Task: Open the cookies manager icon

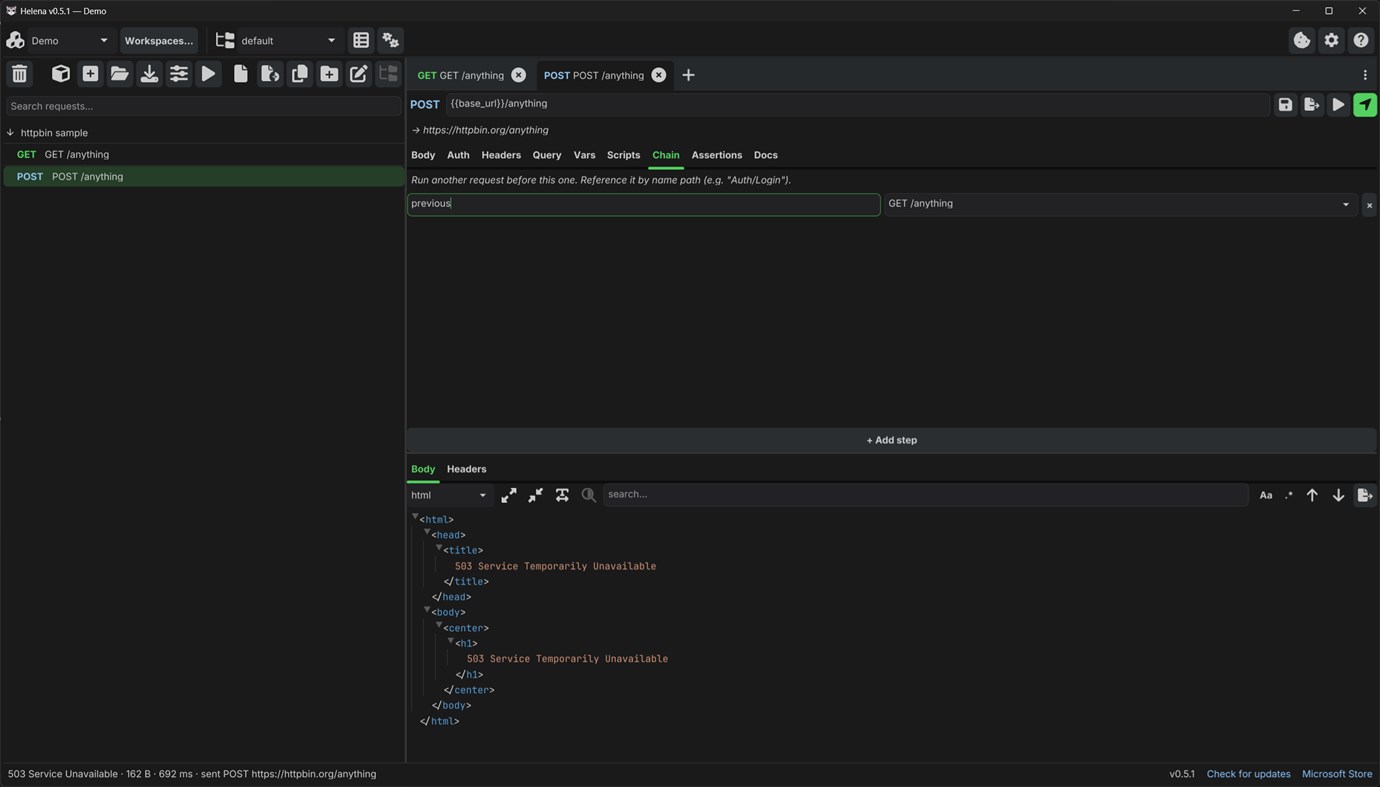Action: click(1302, 40)
